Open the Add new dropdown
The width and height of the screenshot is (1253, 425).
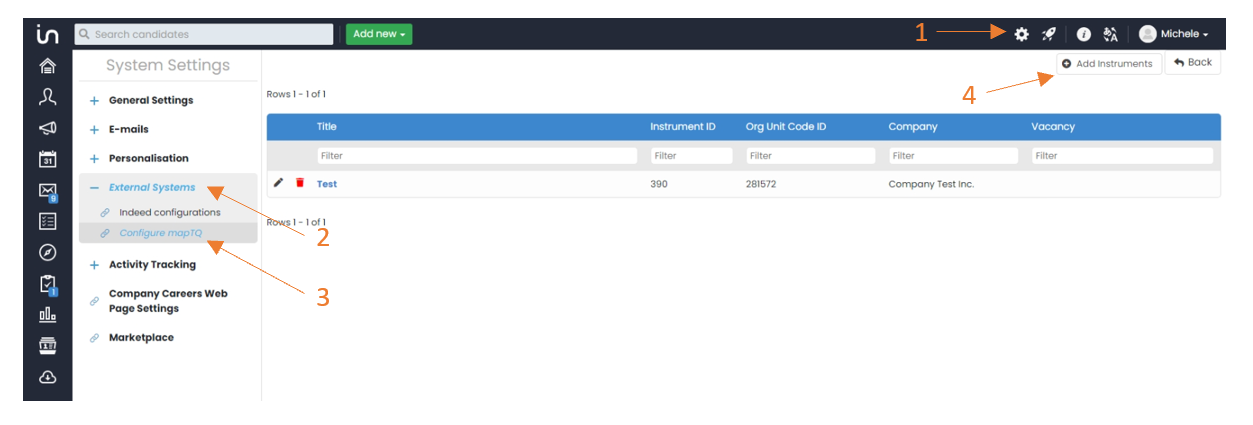(x=379, y=34)
